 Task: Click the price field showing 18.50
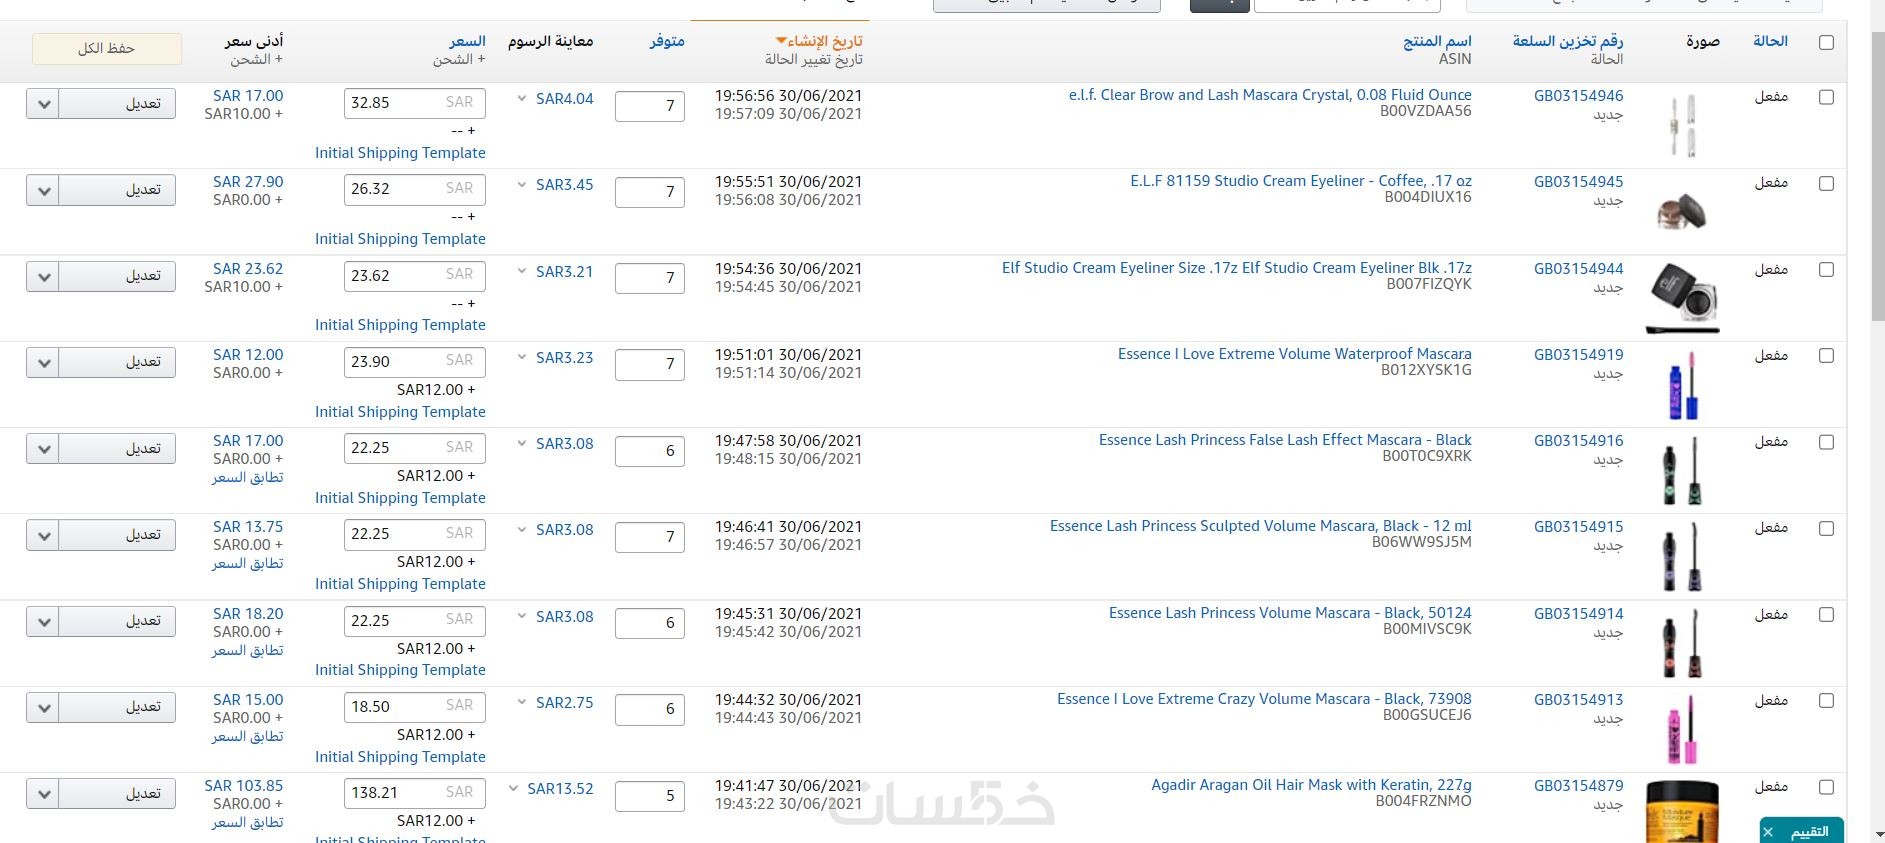pos(415,707)
